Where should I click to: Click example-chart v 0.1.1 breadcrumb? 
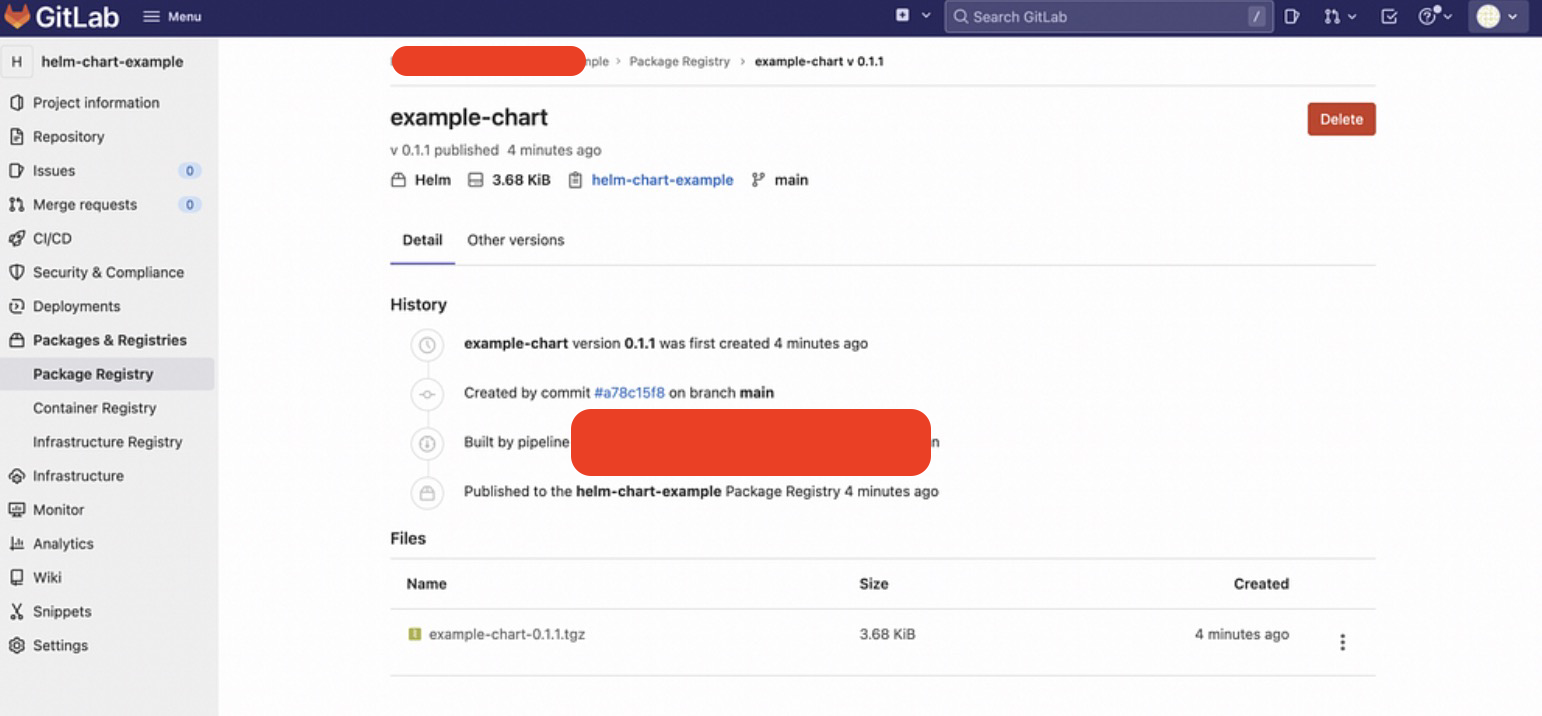pyautogui.click(x=819, y=61)
